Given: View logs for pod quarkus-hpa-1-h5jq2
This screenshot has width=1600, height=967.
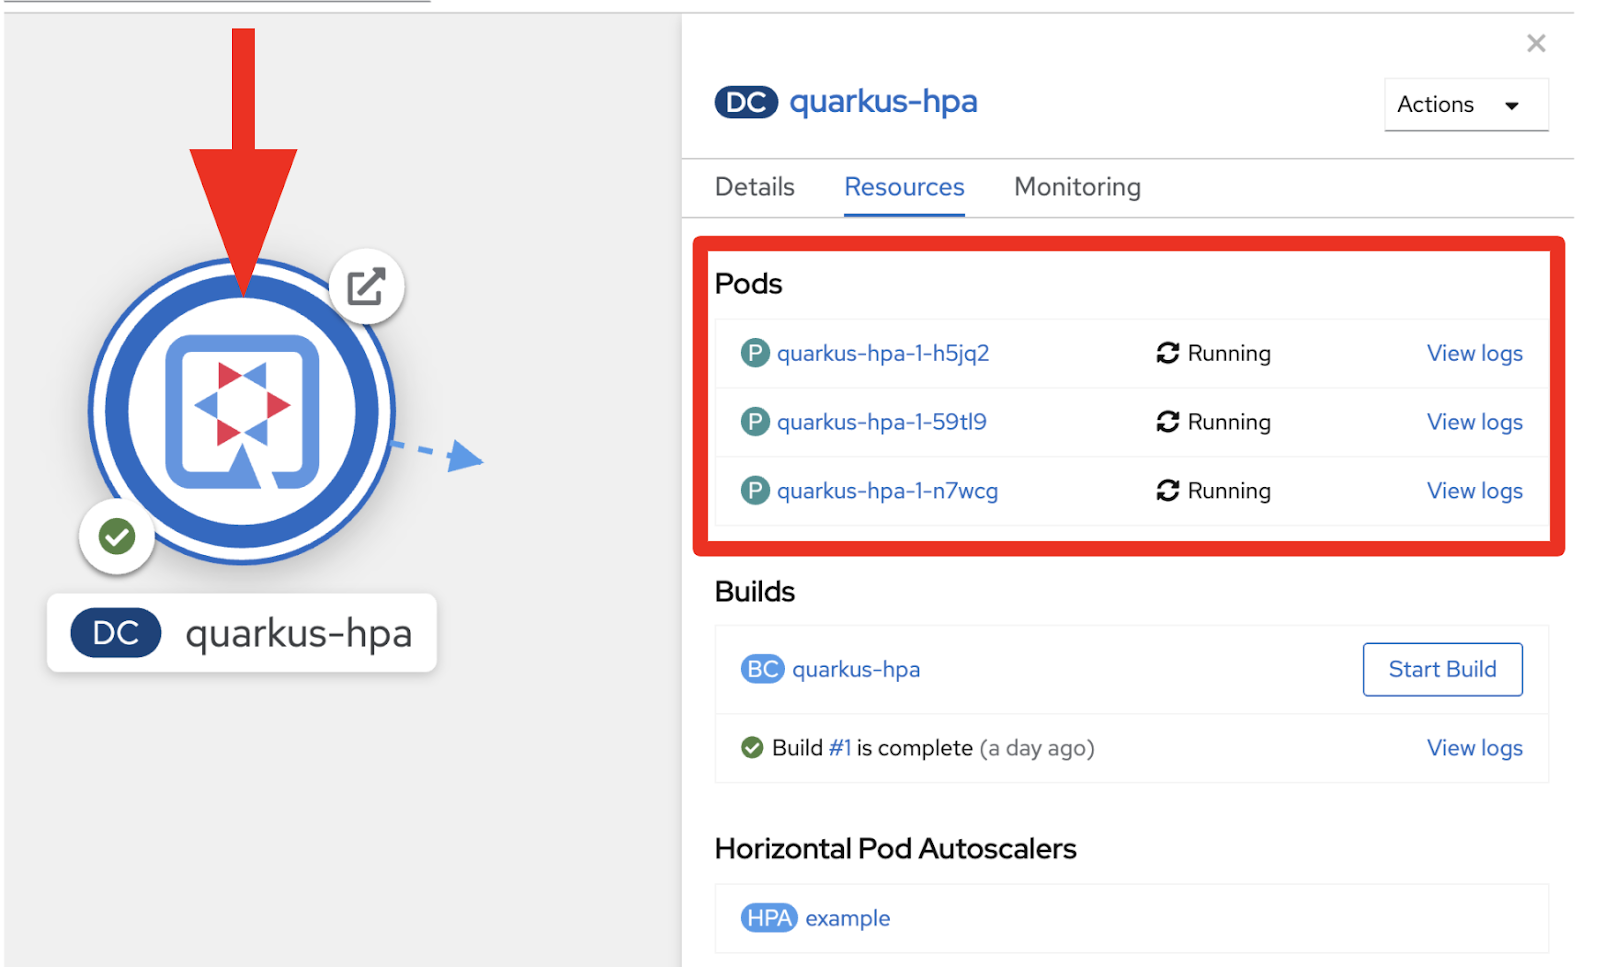Looking at the screenshot, I should click(1474, 353).
